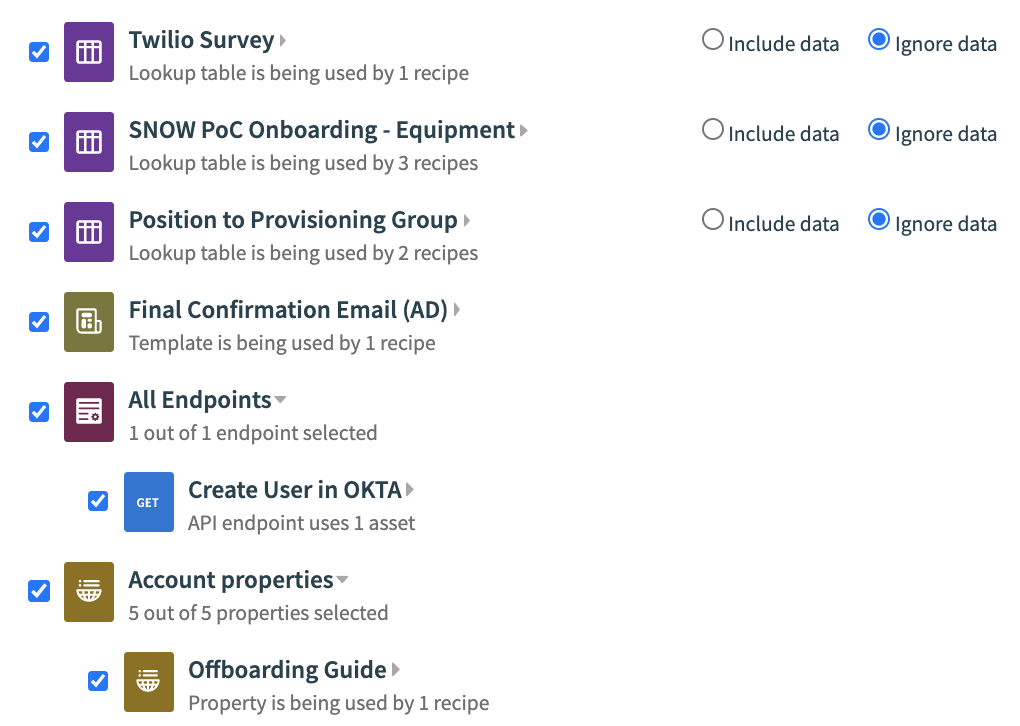Click the GET badge for Create User in OKTA
Screen dimensions: 1020x726
(148, 501)
